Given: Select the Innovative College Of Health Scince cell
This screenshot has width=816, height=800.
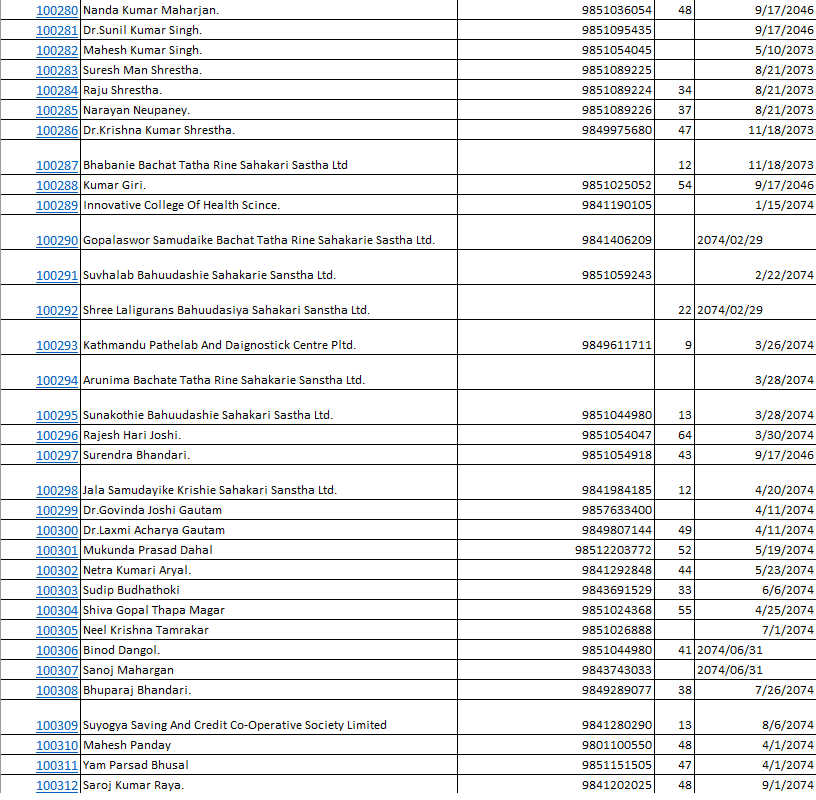Looking at the screenshot, I should point(181,205).
